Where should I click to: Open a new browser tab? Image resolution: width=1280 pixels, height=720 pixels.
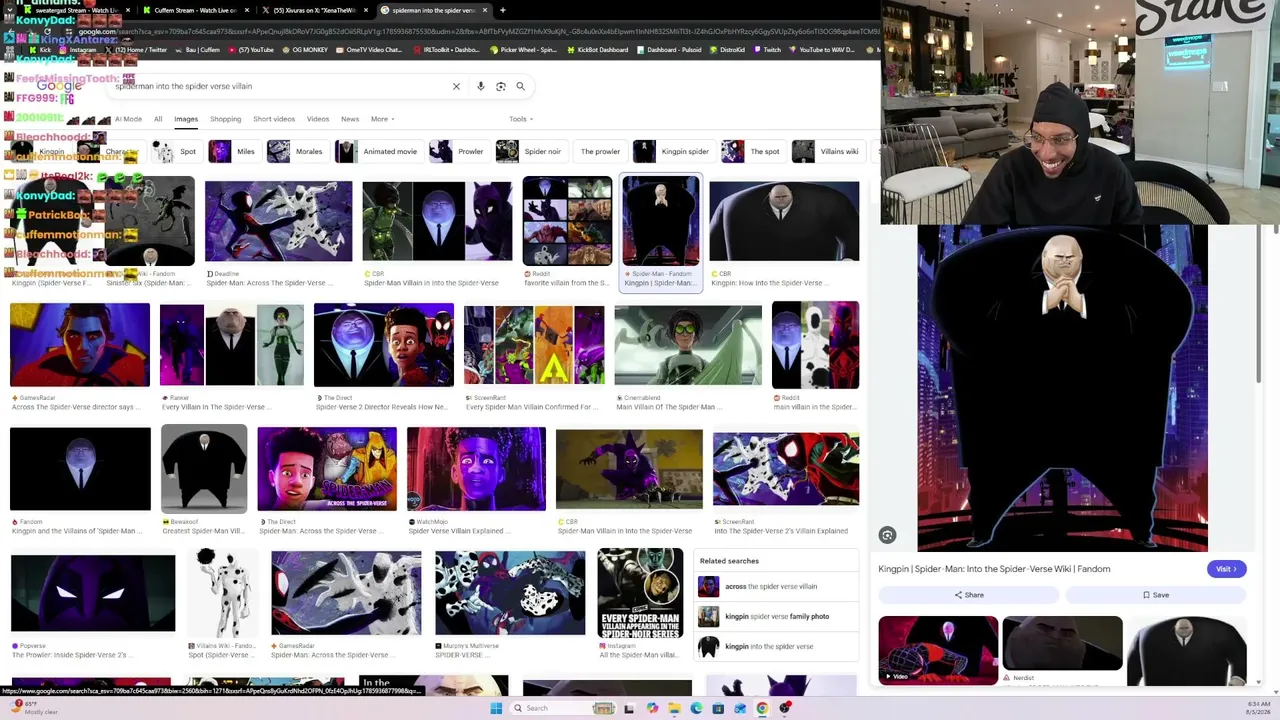click(x=503, y=10)
